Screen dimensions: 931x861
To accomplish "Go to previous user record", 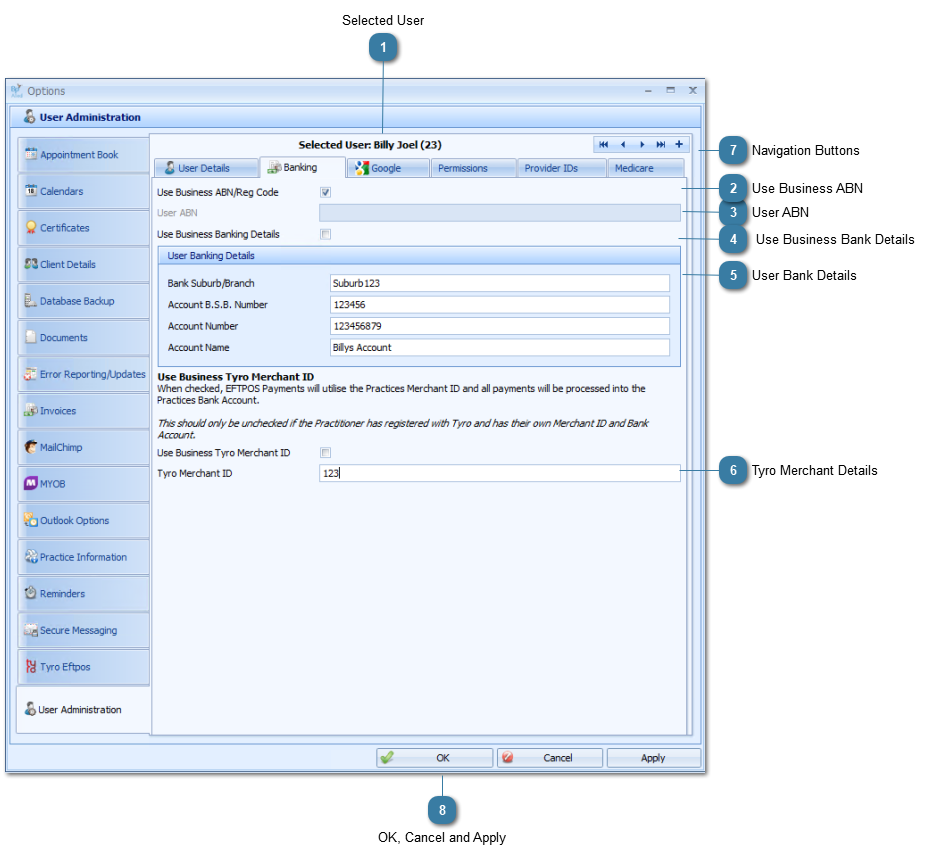I will click(623, 144).
